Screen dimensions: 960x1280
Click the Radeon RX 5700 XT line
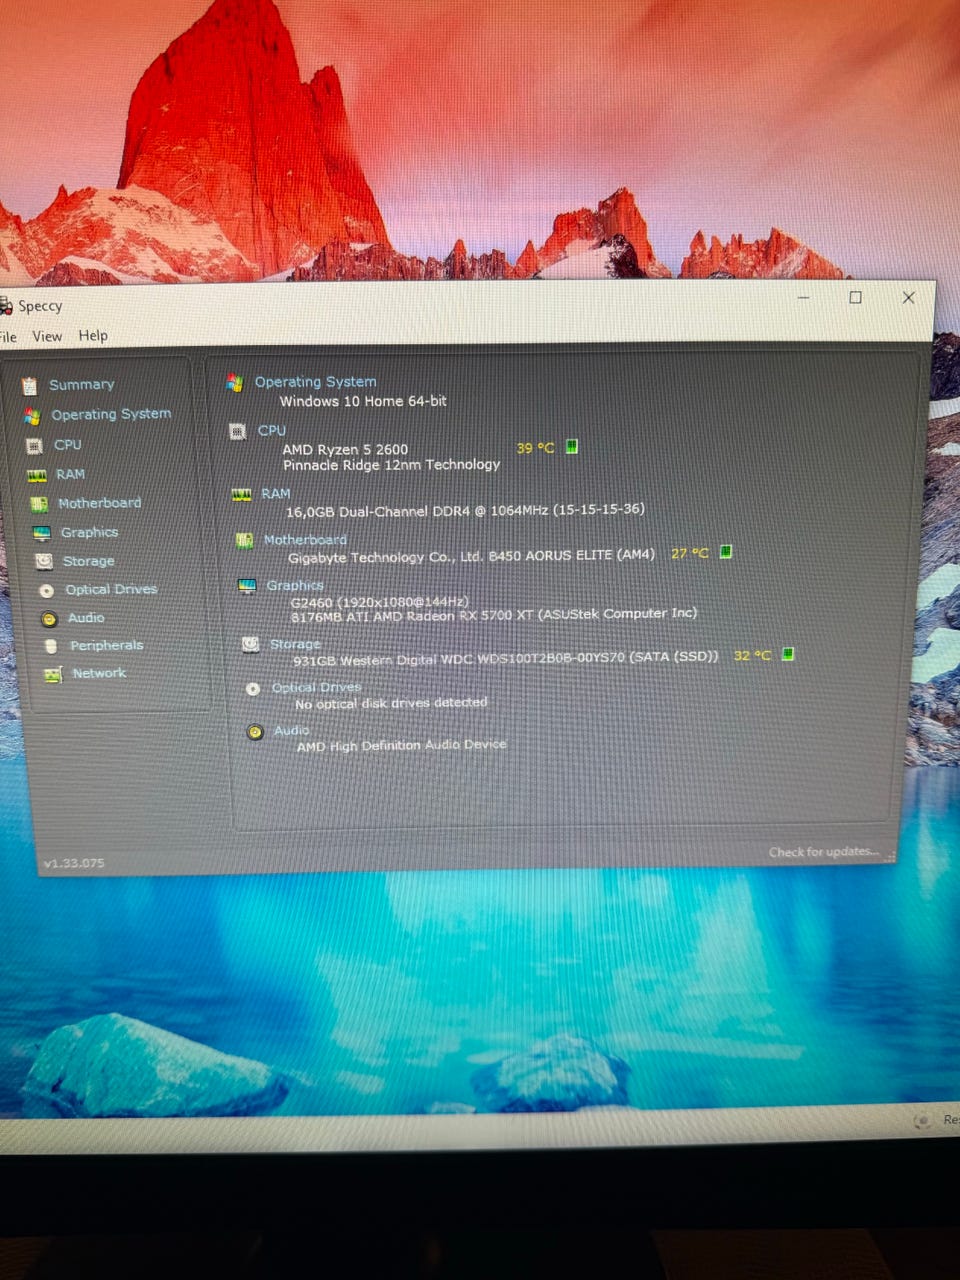point(494,616)
